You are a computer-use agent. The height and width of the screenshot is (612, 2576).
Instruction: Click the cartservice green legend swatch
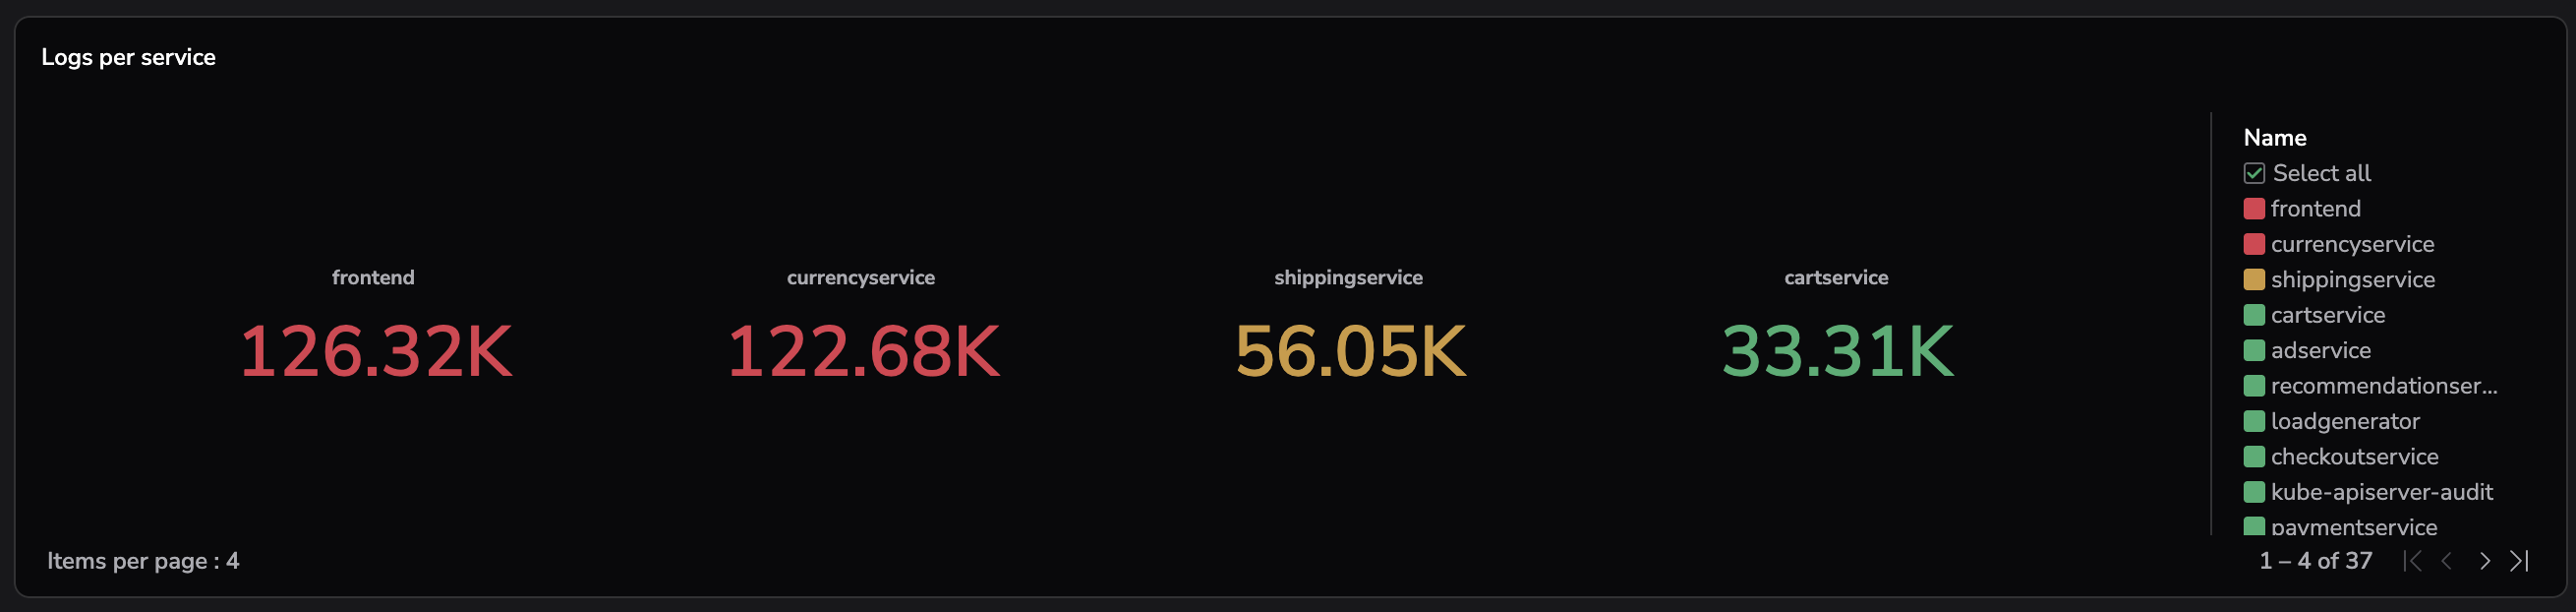(x=2254, y=315)
